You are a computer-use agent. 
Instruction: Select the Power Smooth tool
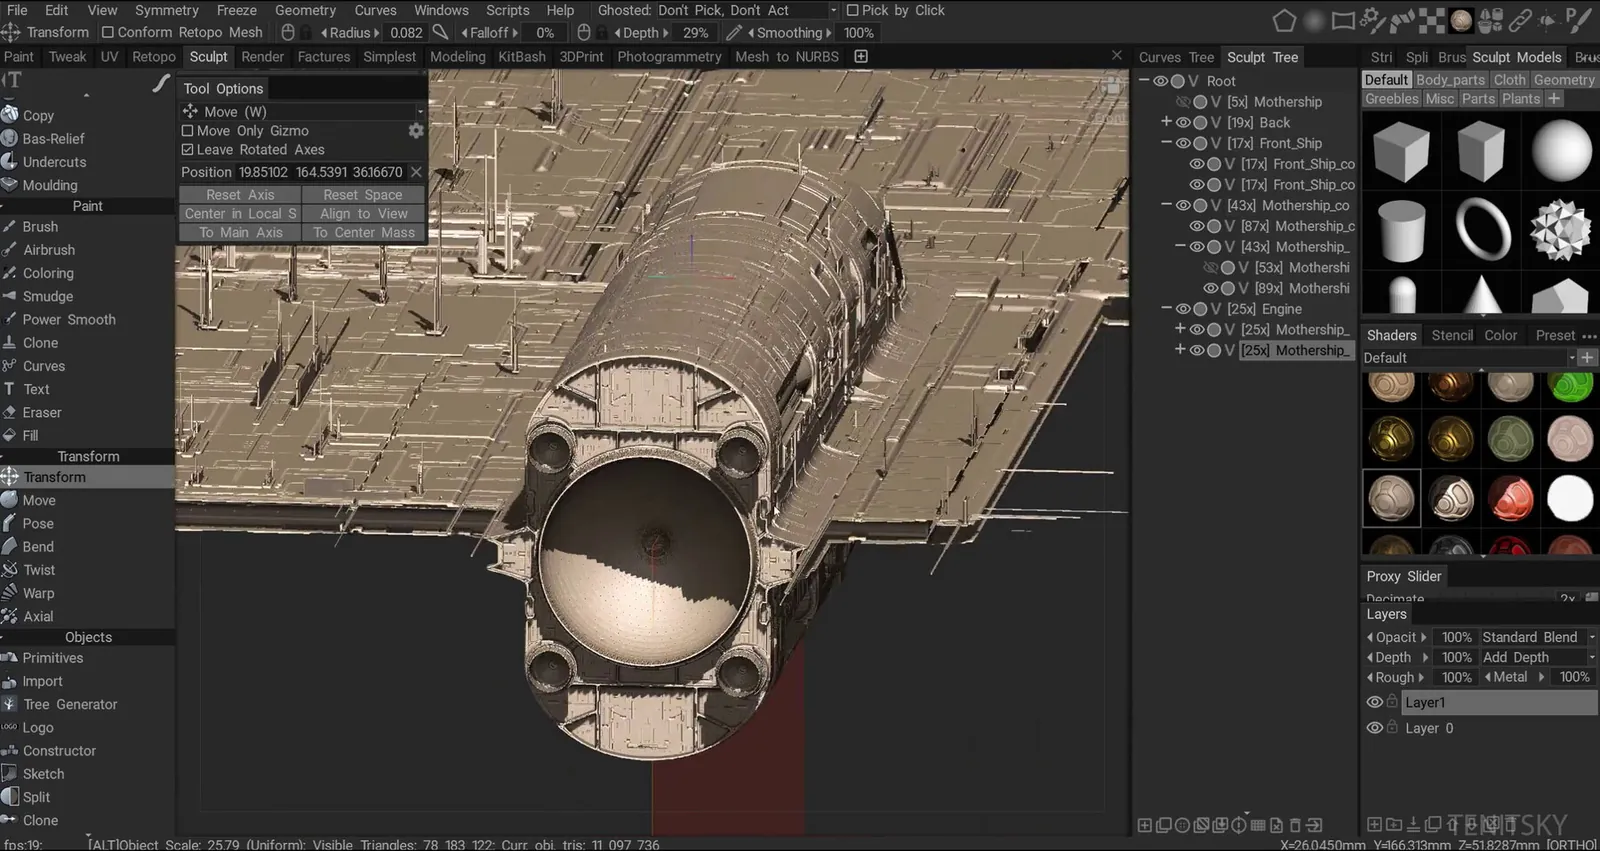[69, 320]
